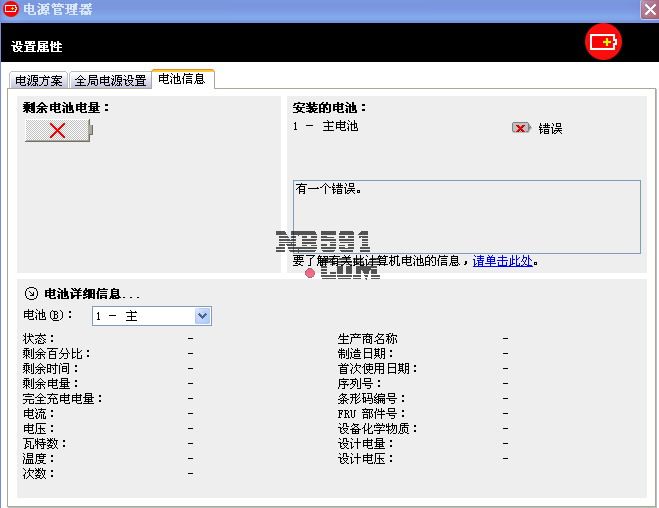This screenshot has height=508, width=659.
Task: Click the 错误 status text
Action: [x=550, y=129]
